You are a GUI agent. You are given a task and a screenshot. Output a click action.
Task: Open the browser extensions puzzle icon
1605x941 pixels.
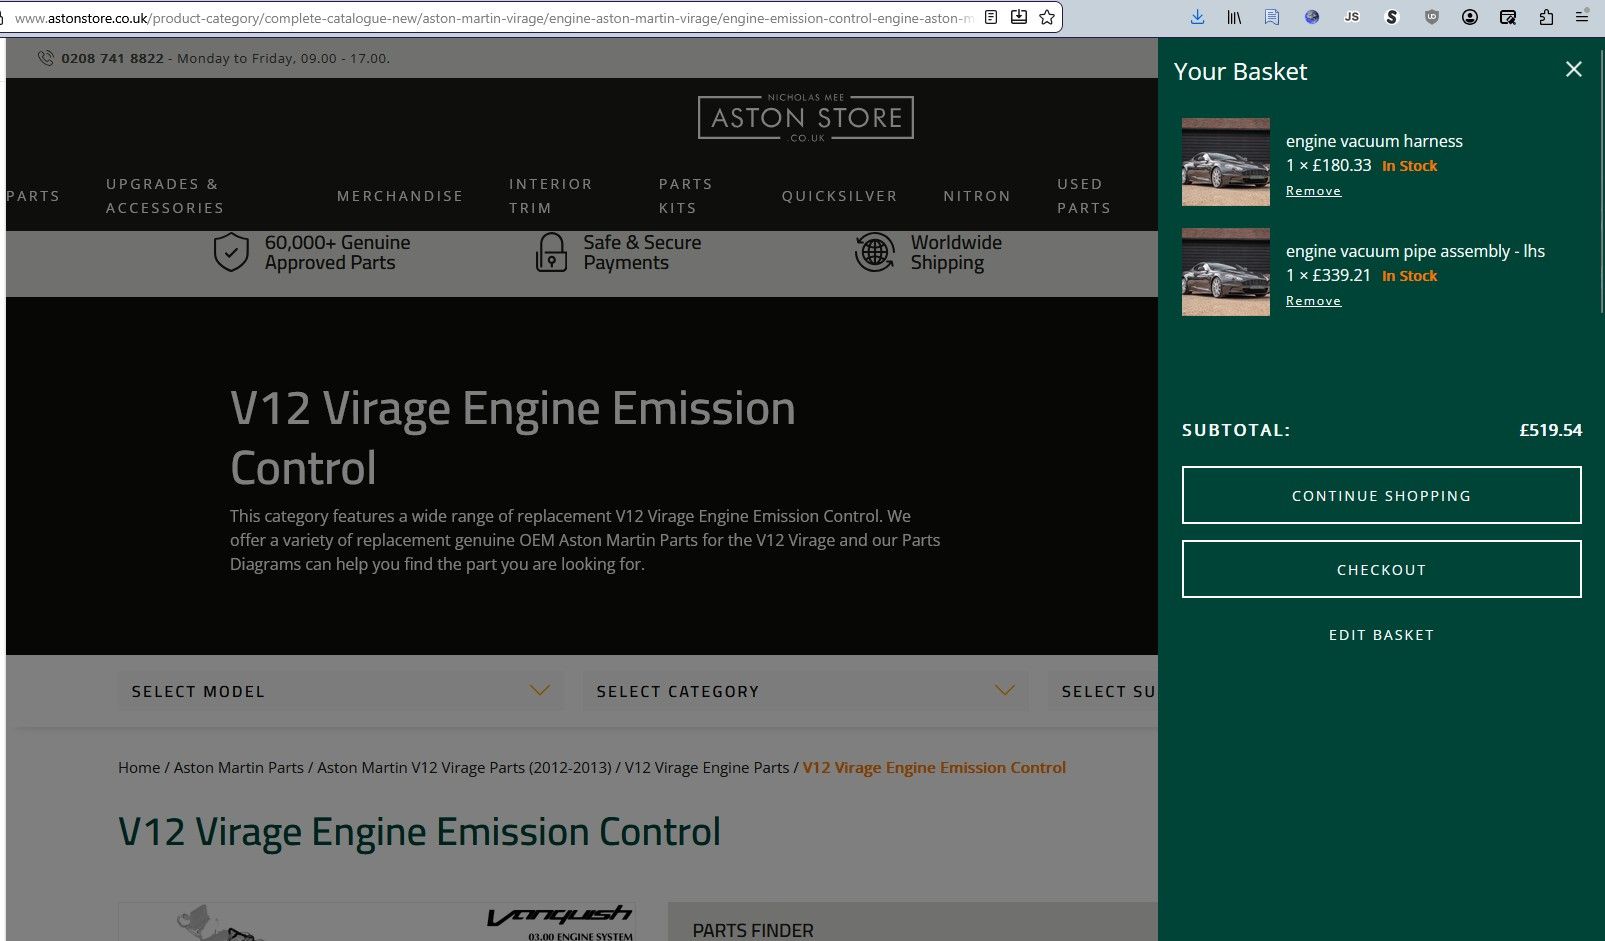(1546, 17)
